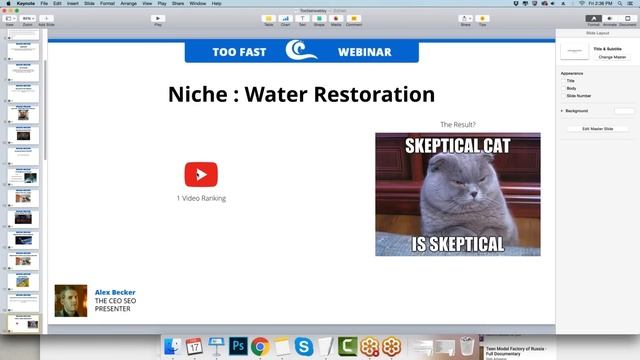Open Notes from the Dock
Viewport: 640px width, 360px height.
(282, 347)
